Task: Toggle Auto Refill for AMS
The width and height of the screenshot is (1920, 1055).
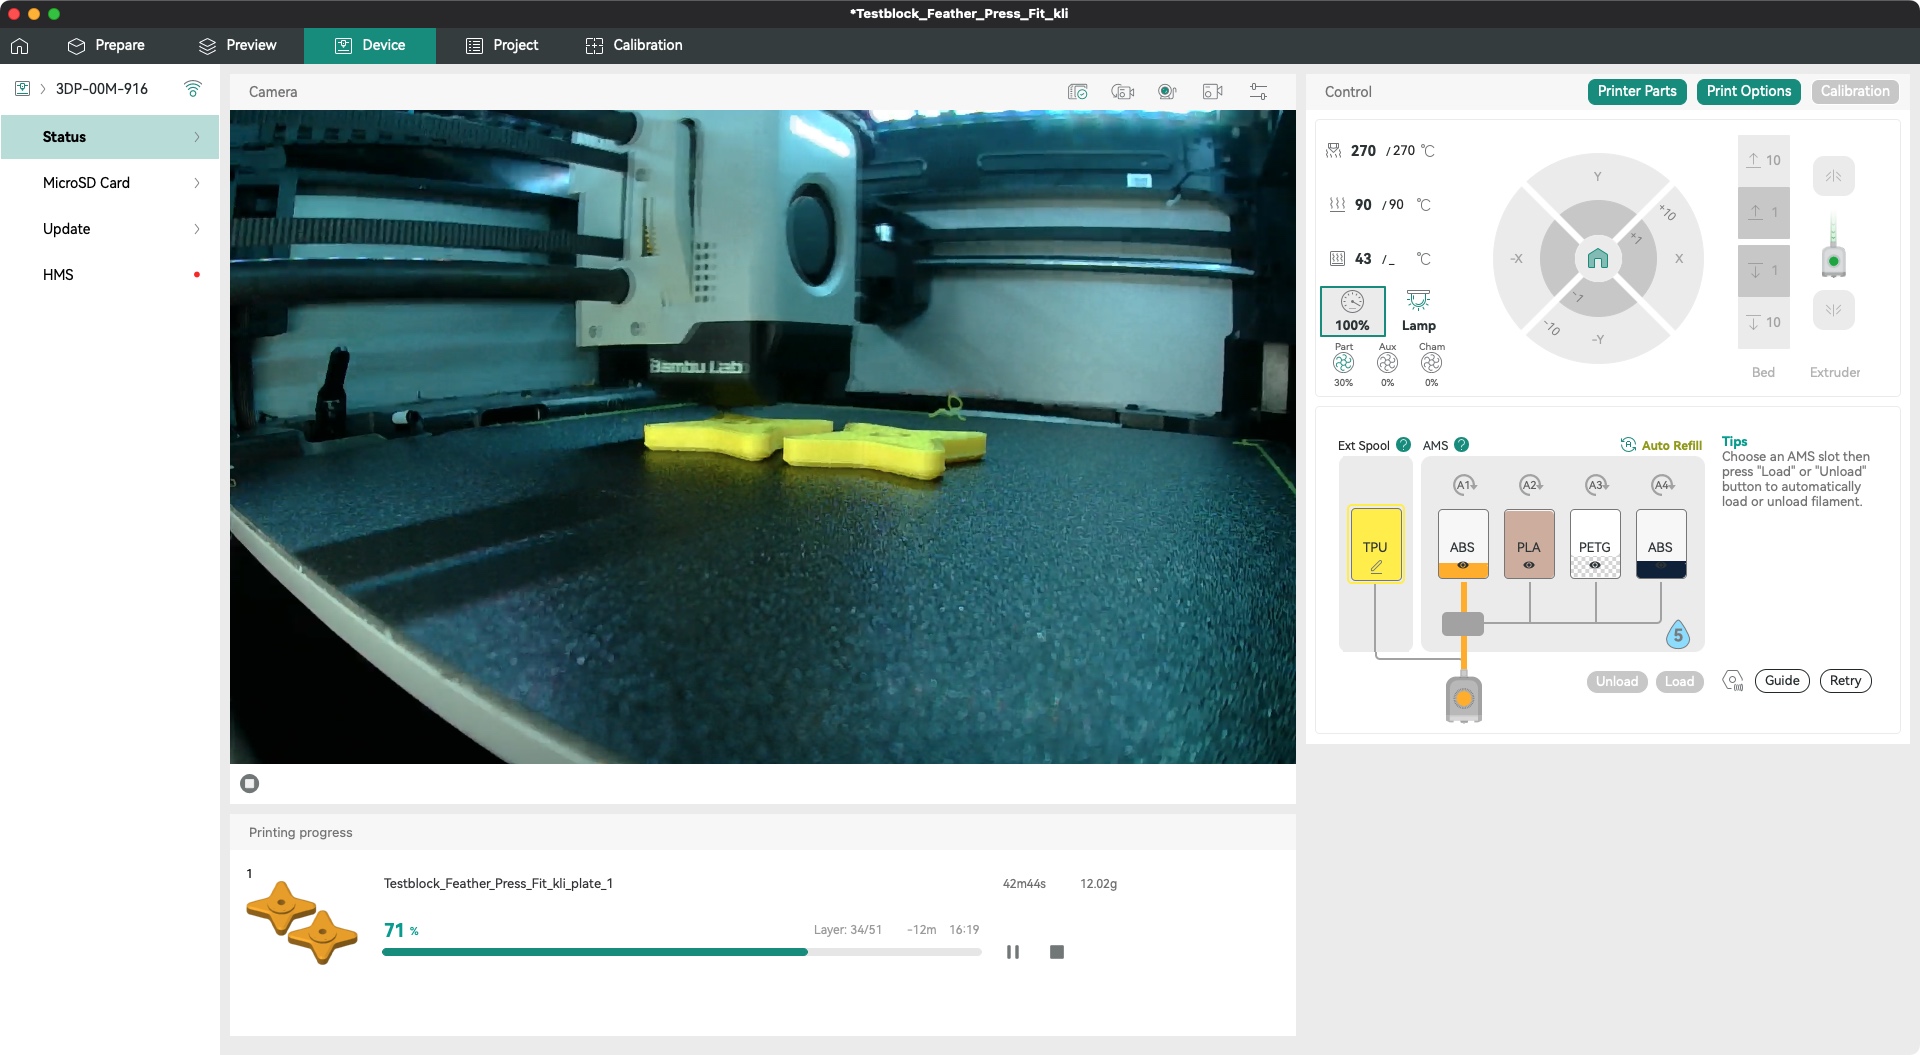Action: point(1661,445)
